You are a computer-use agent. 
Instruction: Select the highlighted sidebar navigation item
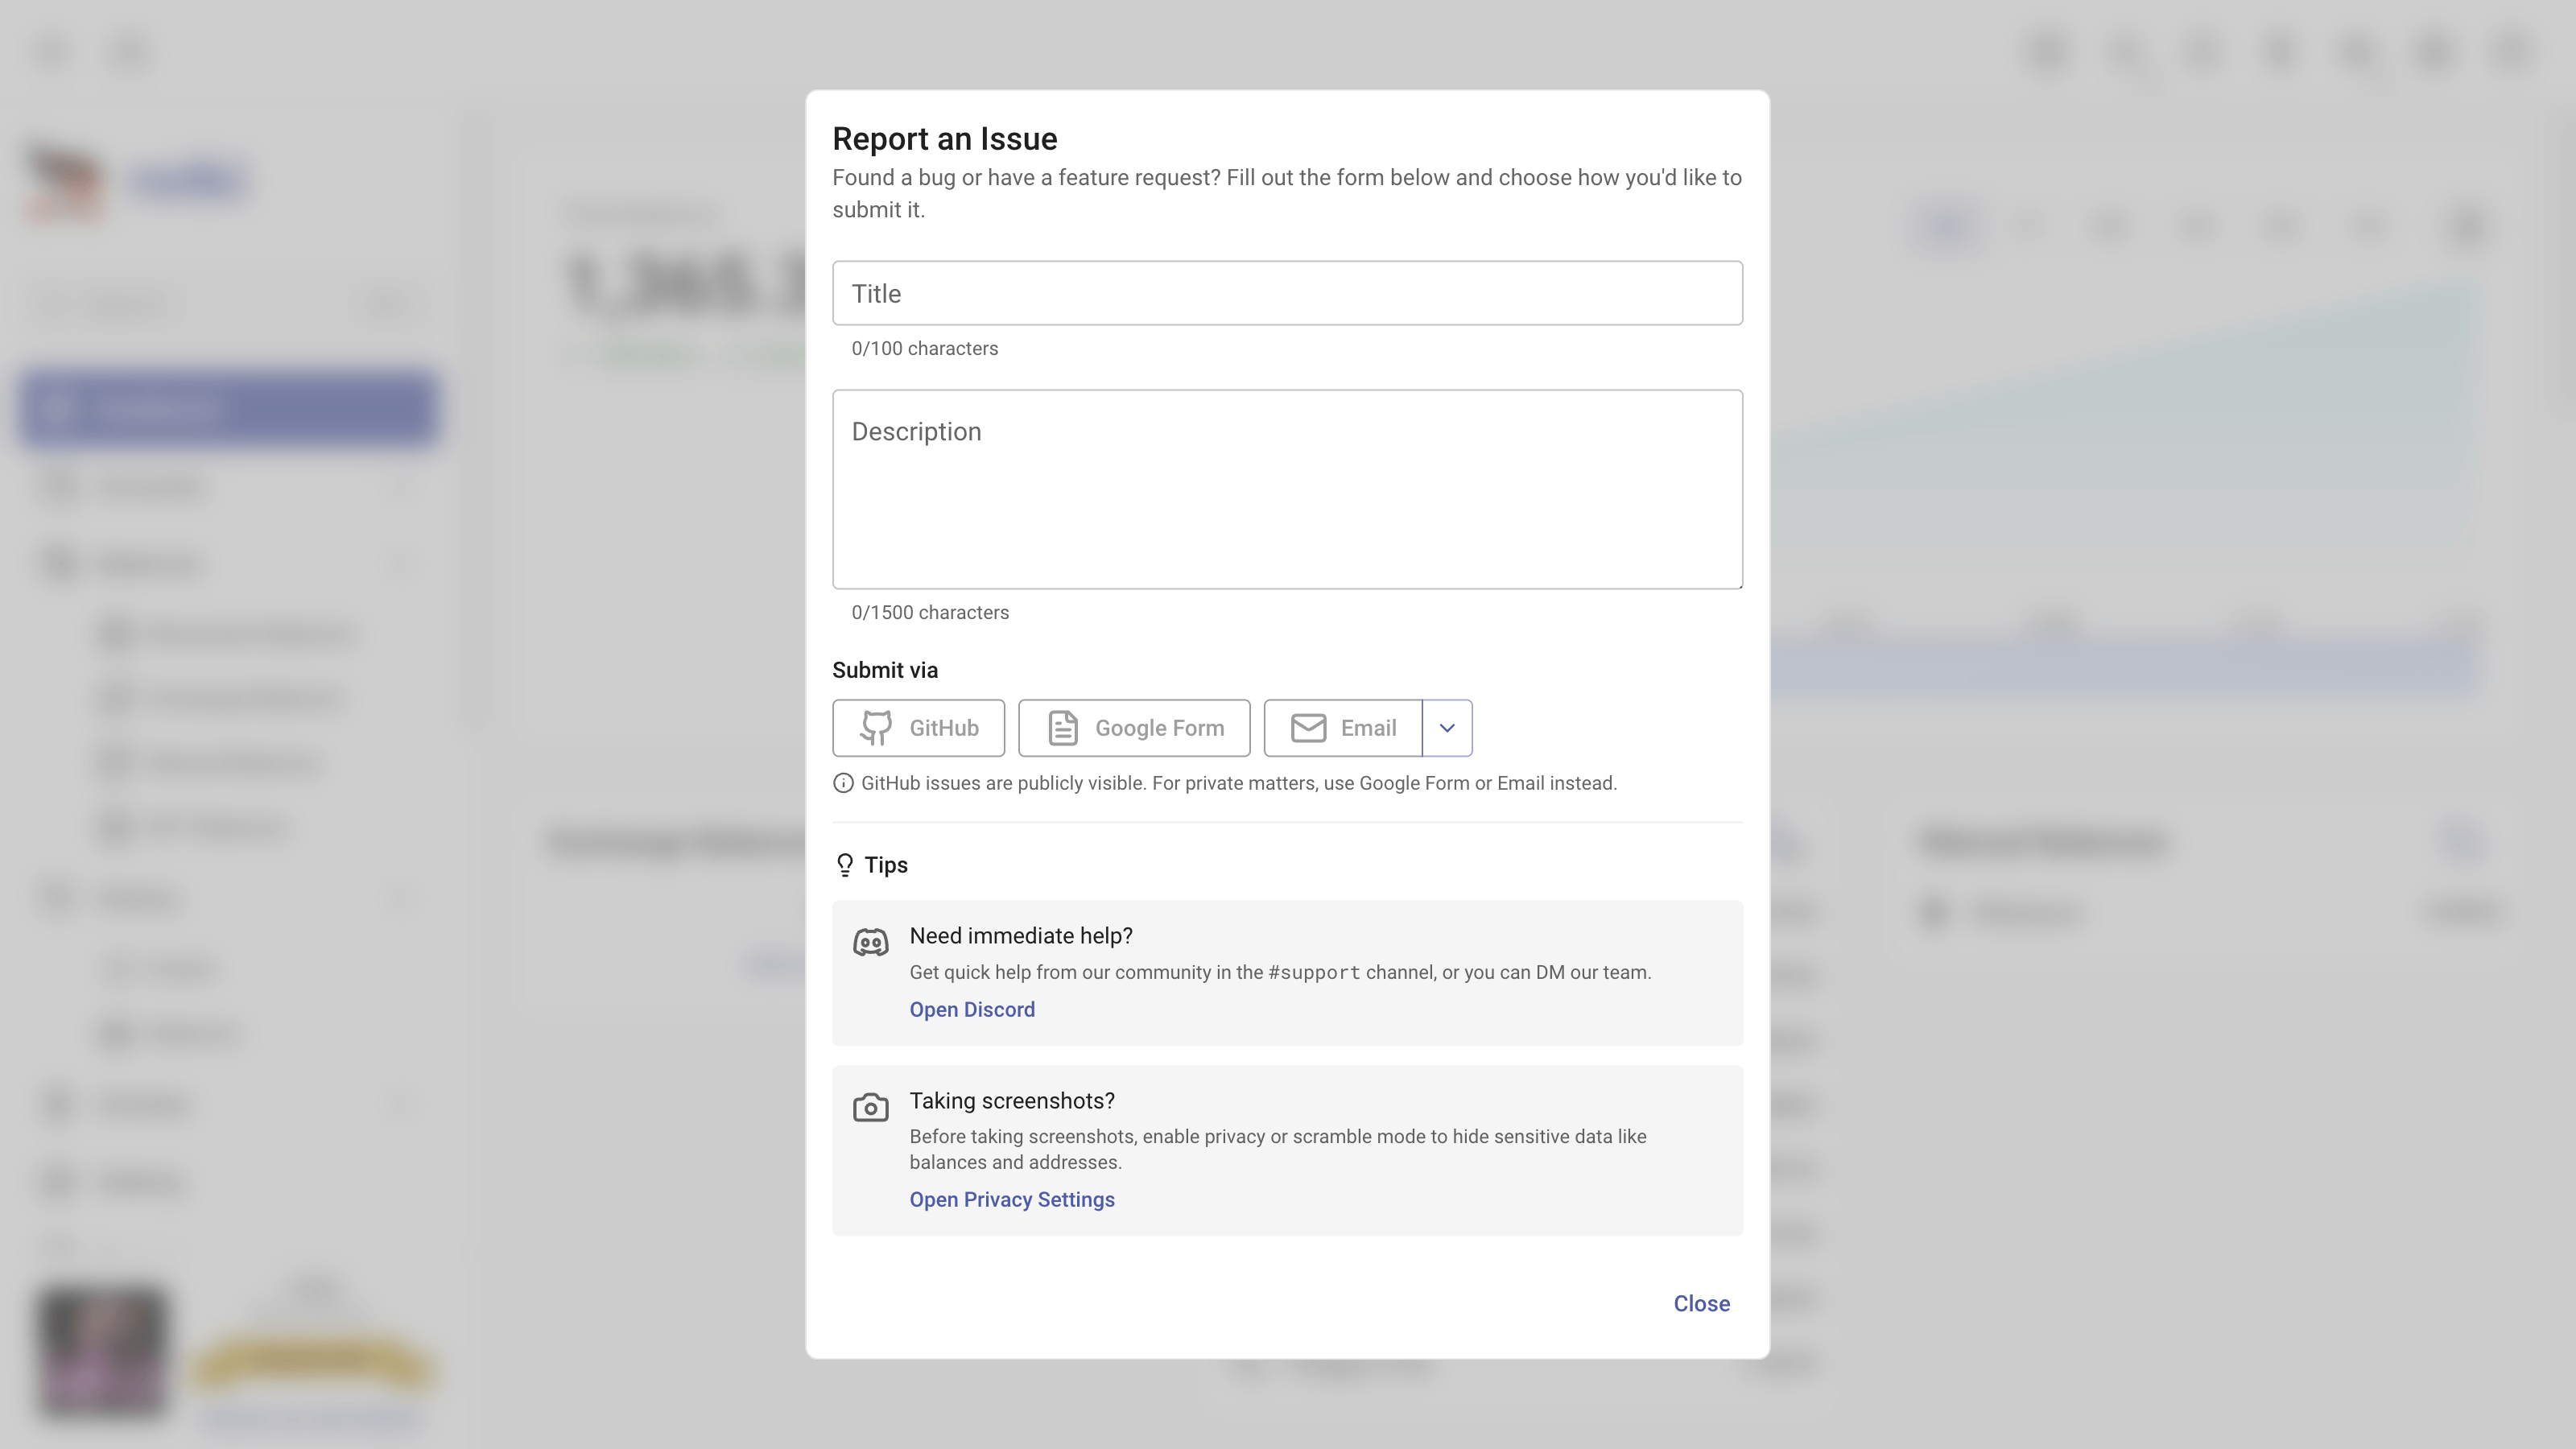[228, 409]
